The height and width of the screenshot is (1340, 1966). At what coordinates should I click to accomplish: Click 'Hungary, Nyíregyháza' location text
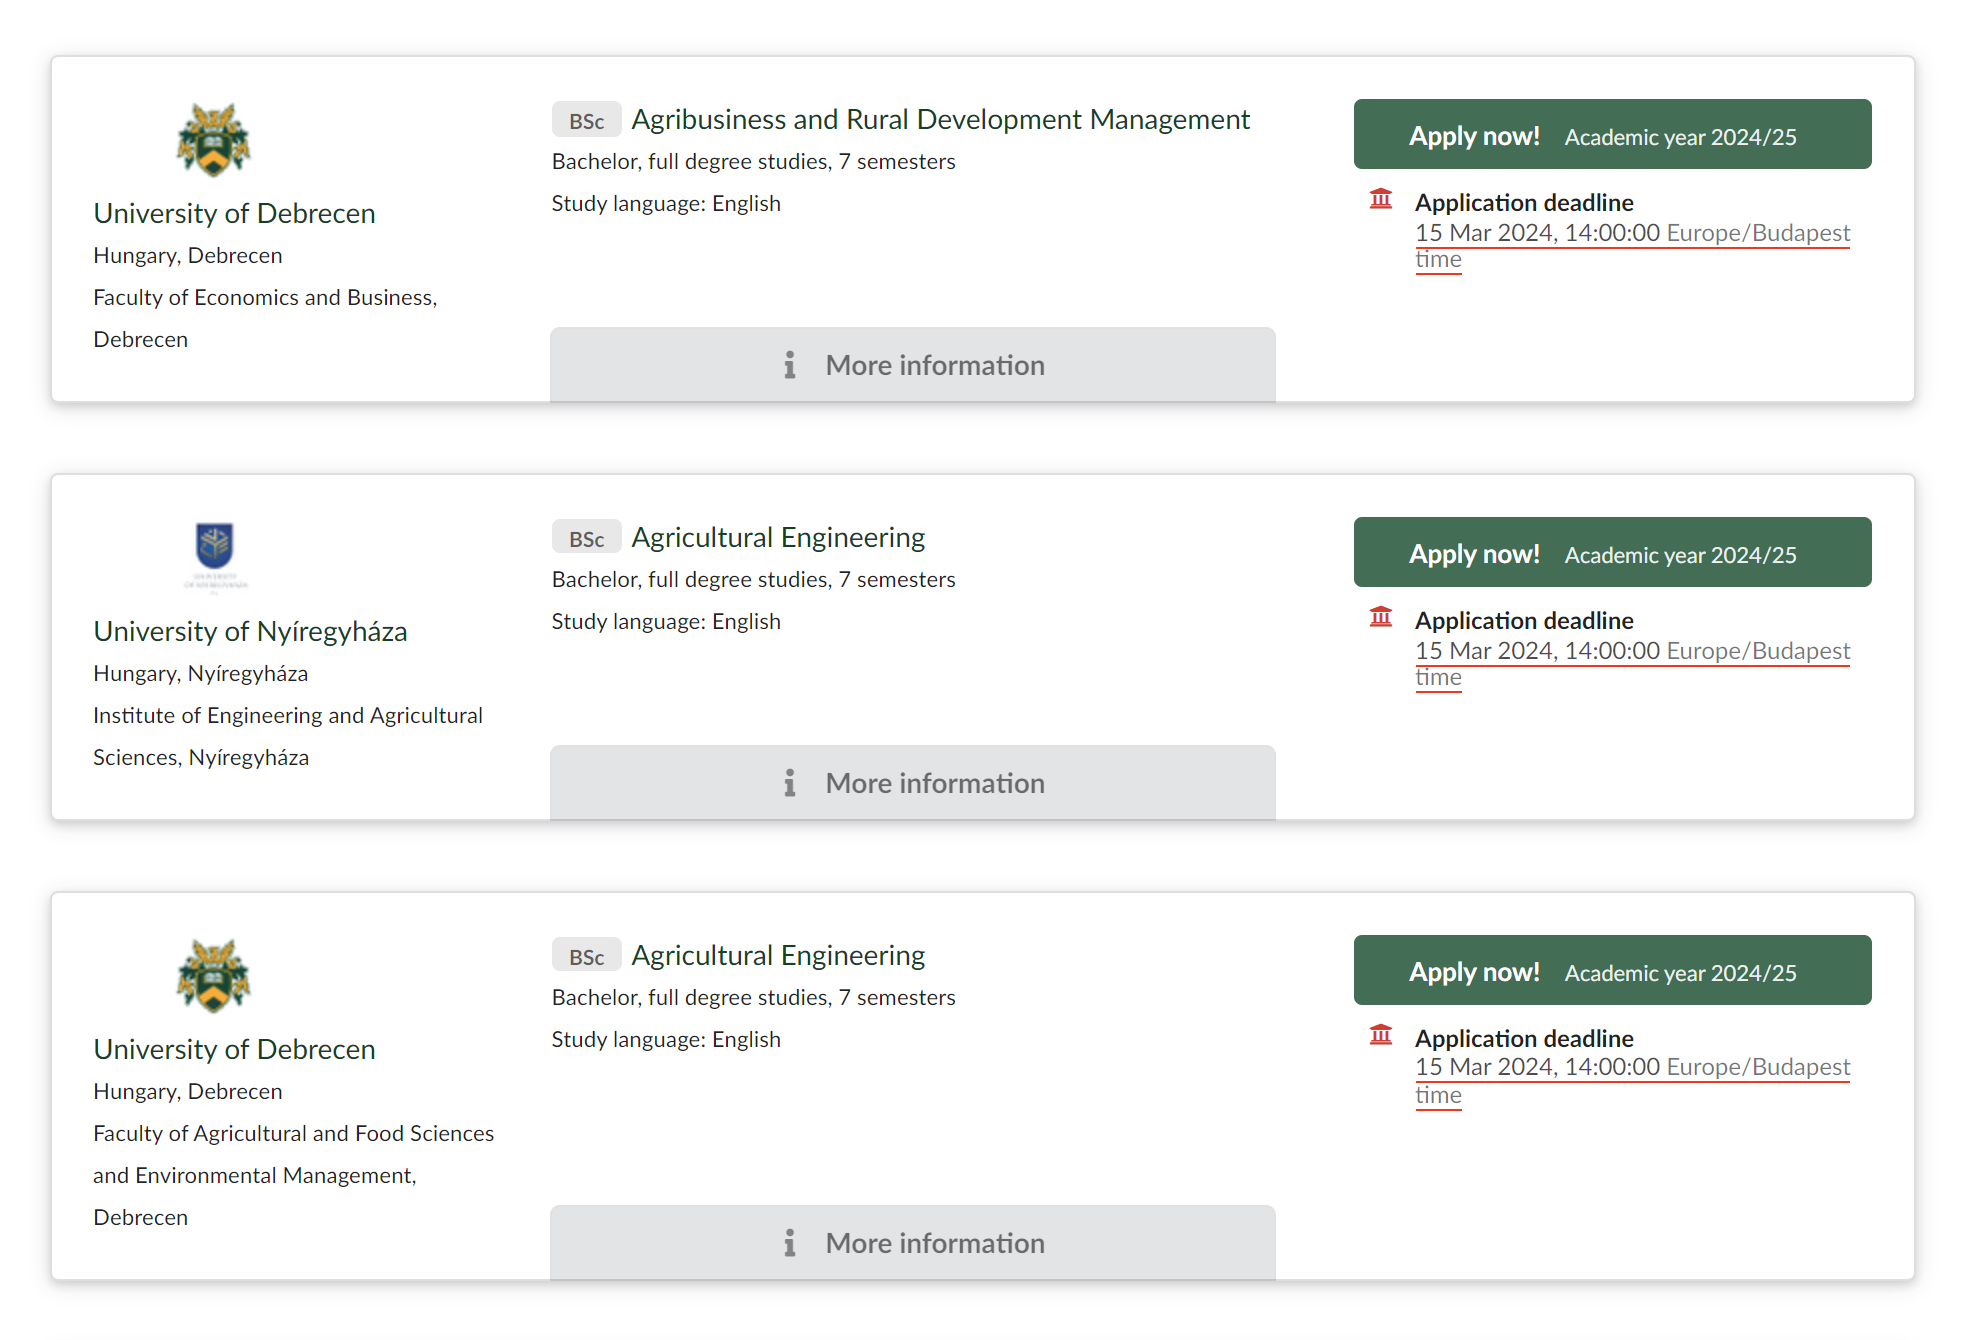pyautogui.click(x=200, y=673)
